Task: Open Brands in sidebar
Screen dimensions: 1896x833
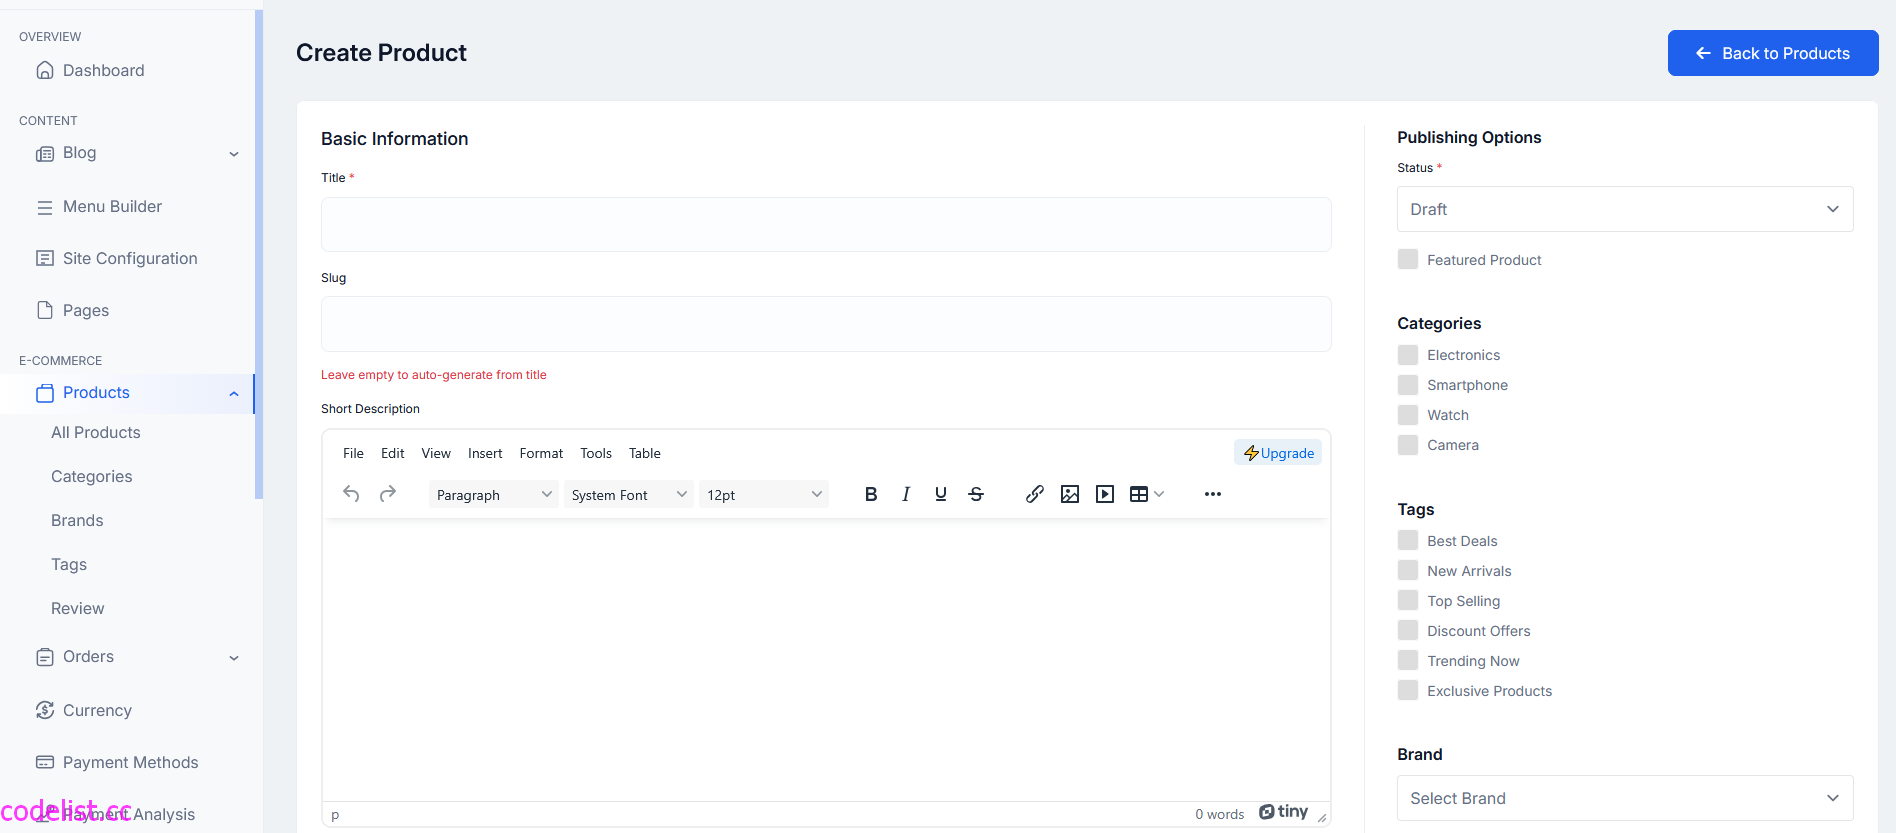Action: (x=77, y=520)
